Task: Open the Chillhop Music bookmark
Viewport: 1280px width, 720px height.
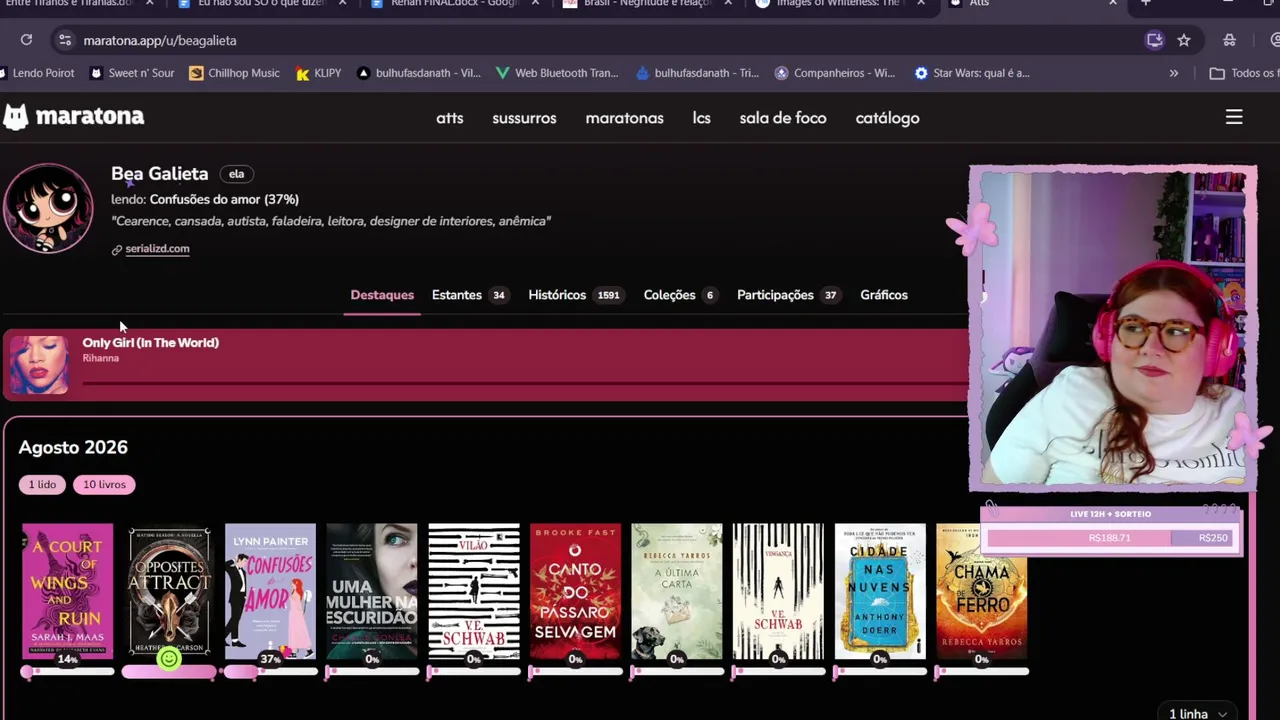Action: point(234,73)
